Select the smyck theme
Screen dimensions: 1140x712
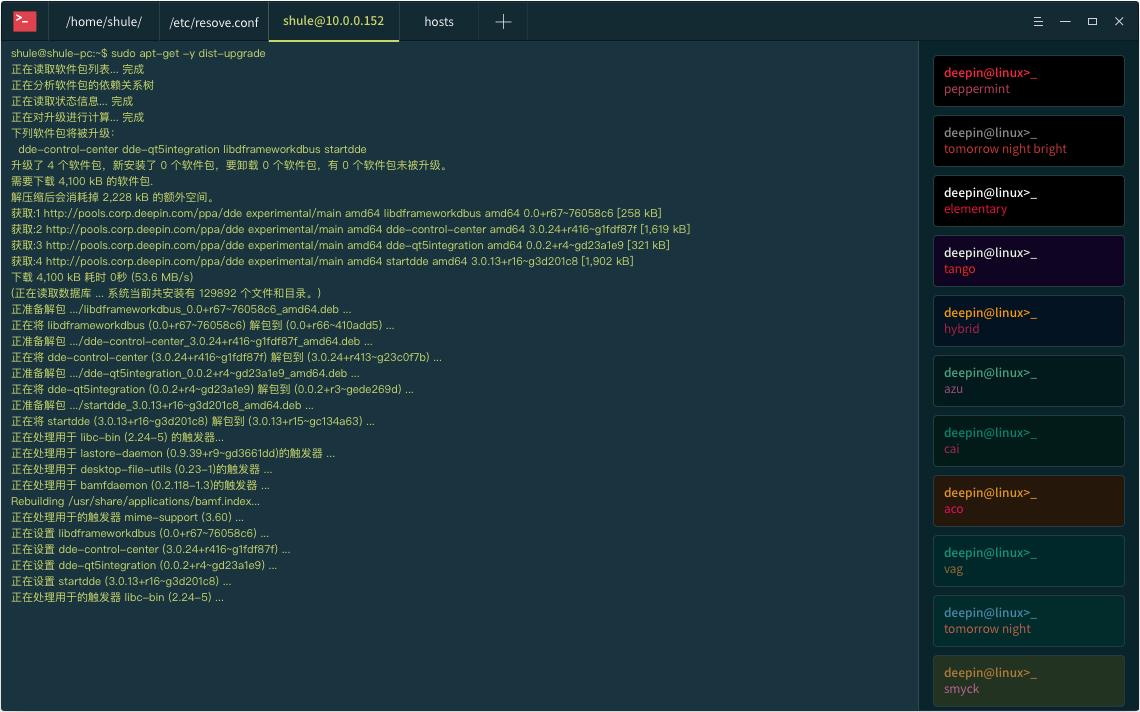click(x=1028, y=681)
